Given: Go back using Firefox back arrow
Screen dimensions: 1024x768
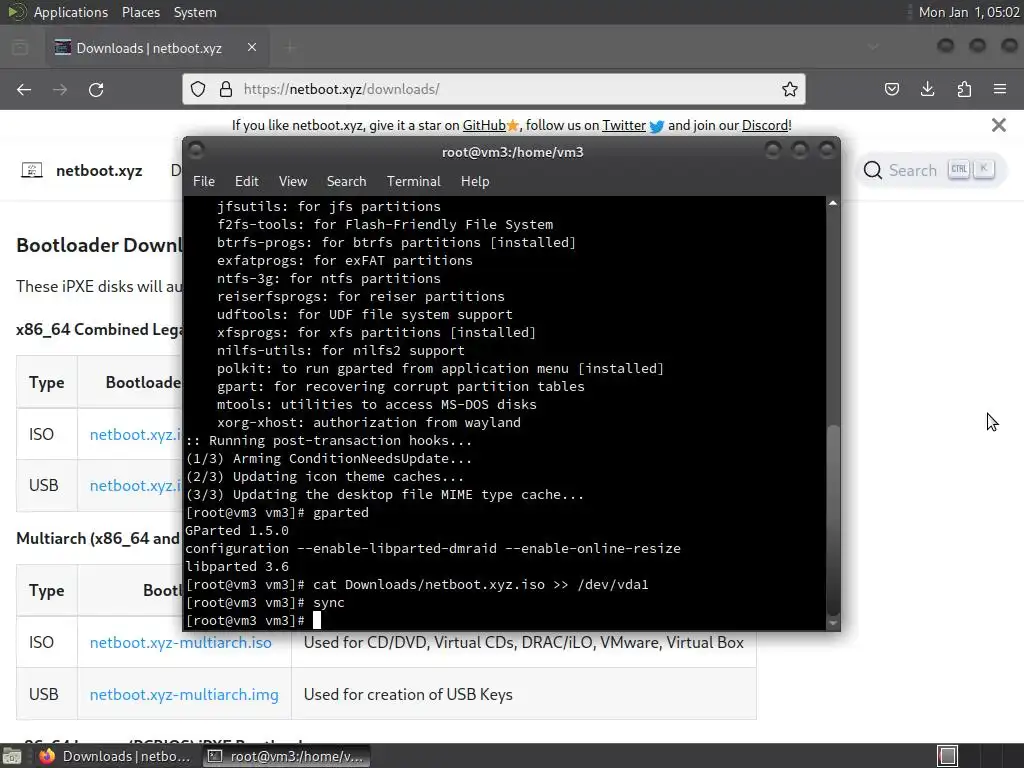Looking at the screenshot, I should tap(24, 89).
